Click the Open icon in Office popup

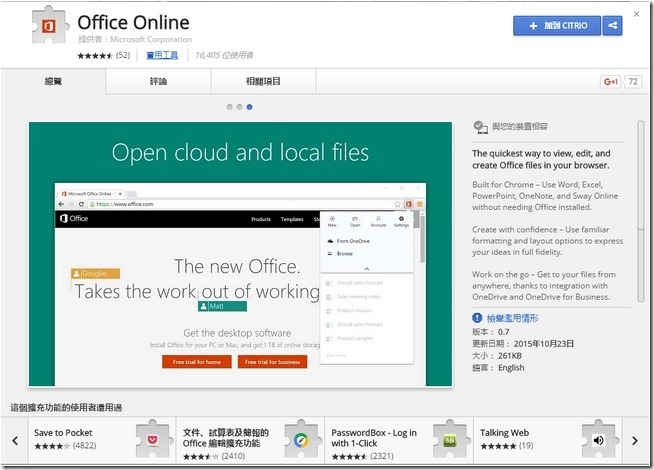click(355, 221)
